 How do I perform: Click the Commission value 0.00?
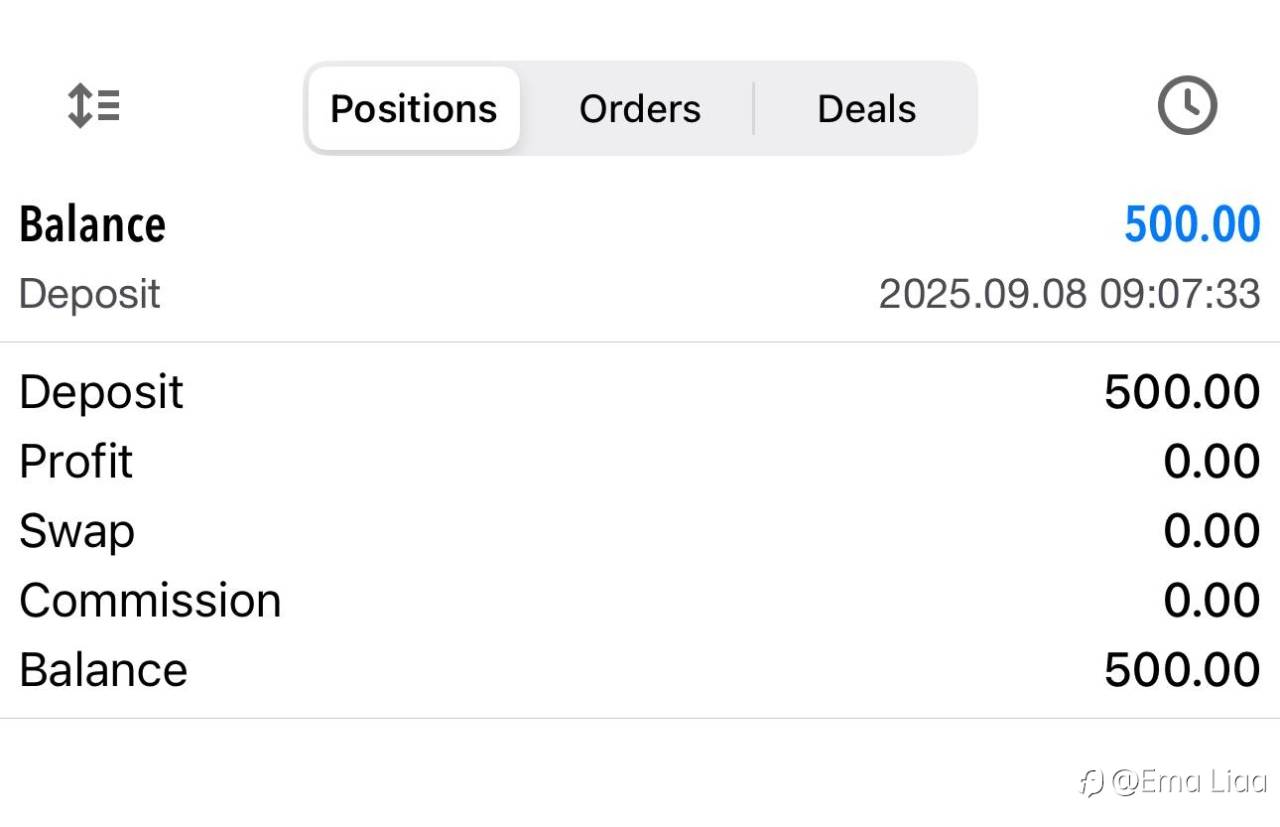[1211, 601]
